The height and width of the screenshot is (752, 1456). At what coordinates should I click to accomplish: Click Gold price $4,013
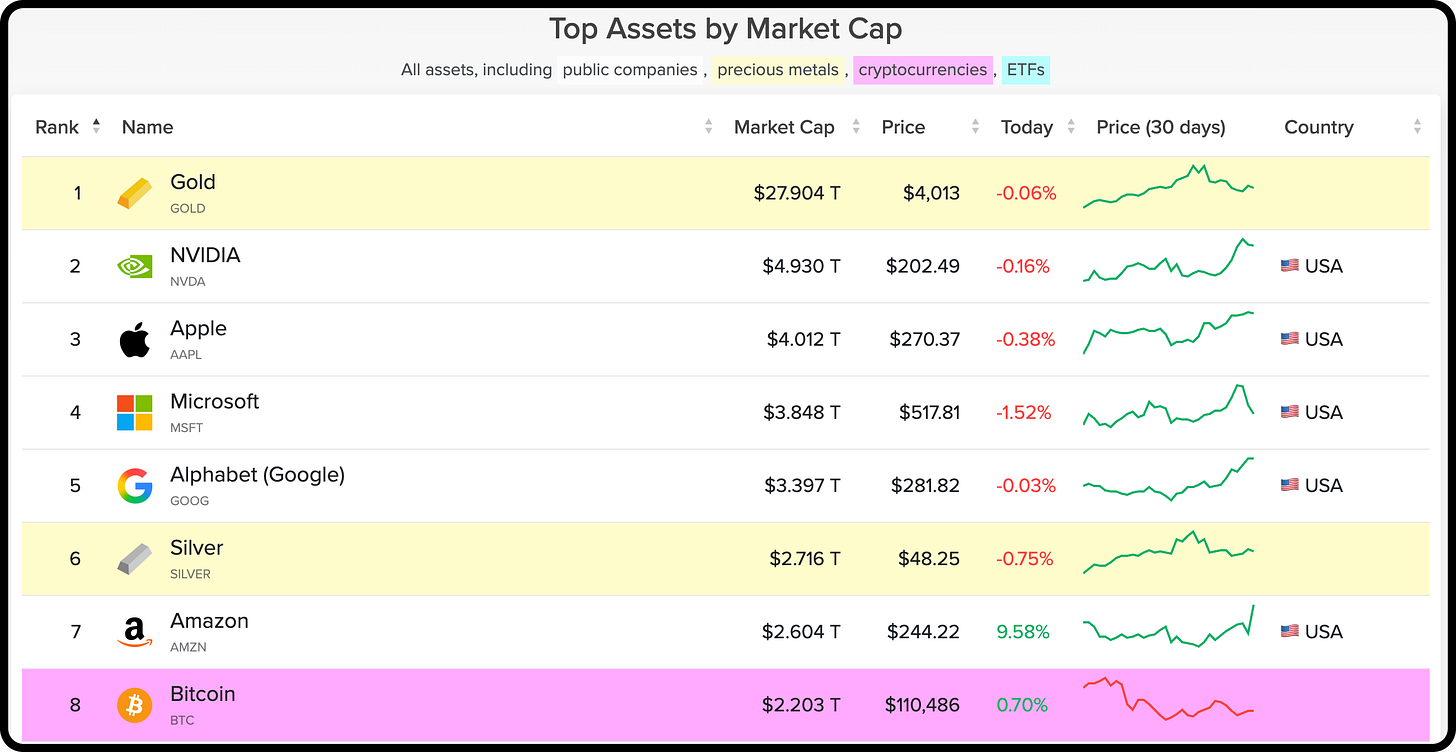point(931,193)
